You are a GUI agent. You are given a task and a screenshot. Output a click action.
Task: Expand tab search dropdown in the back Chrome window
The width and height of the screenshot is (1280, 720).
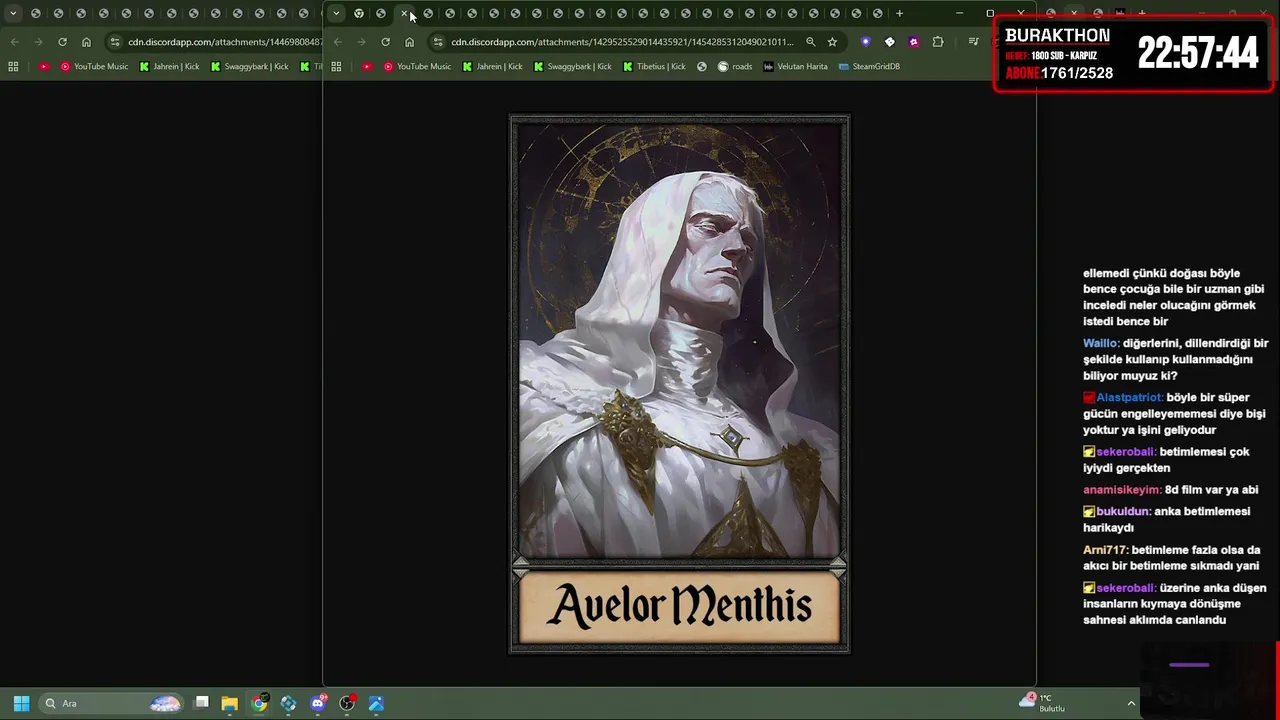(x=13, y=13)
